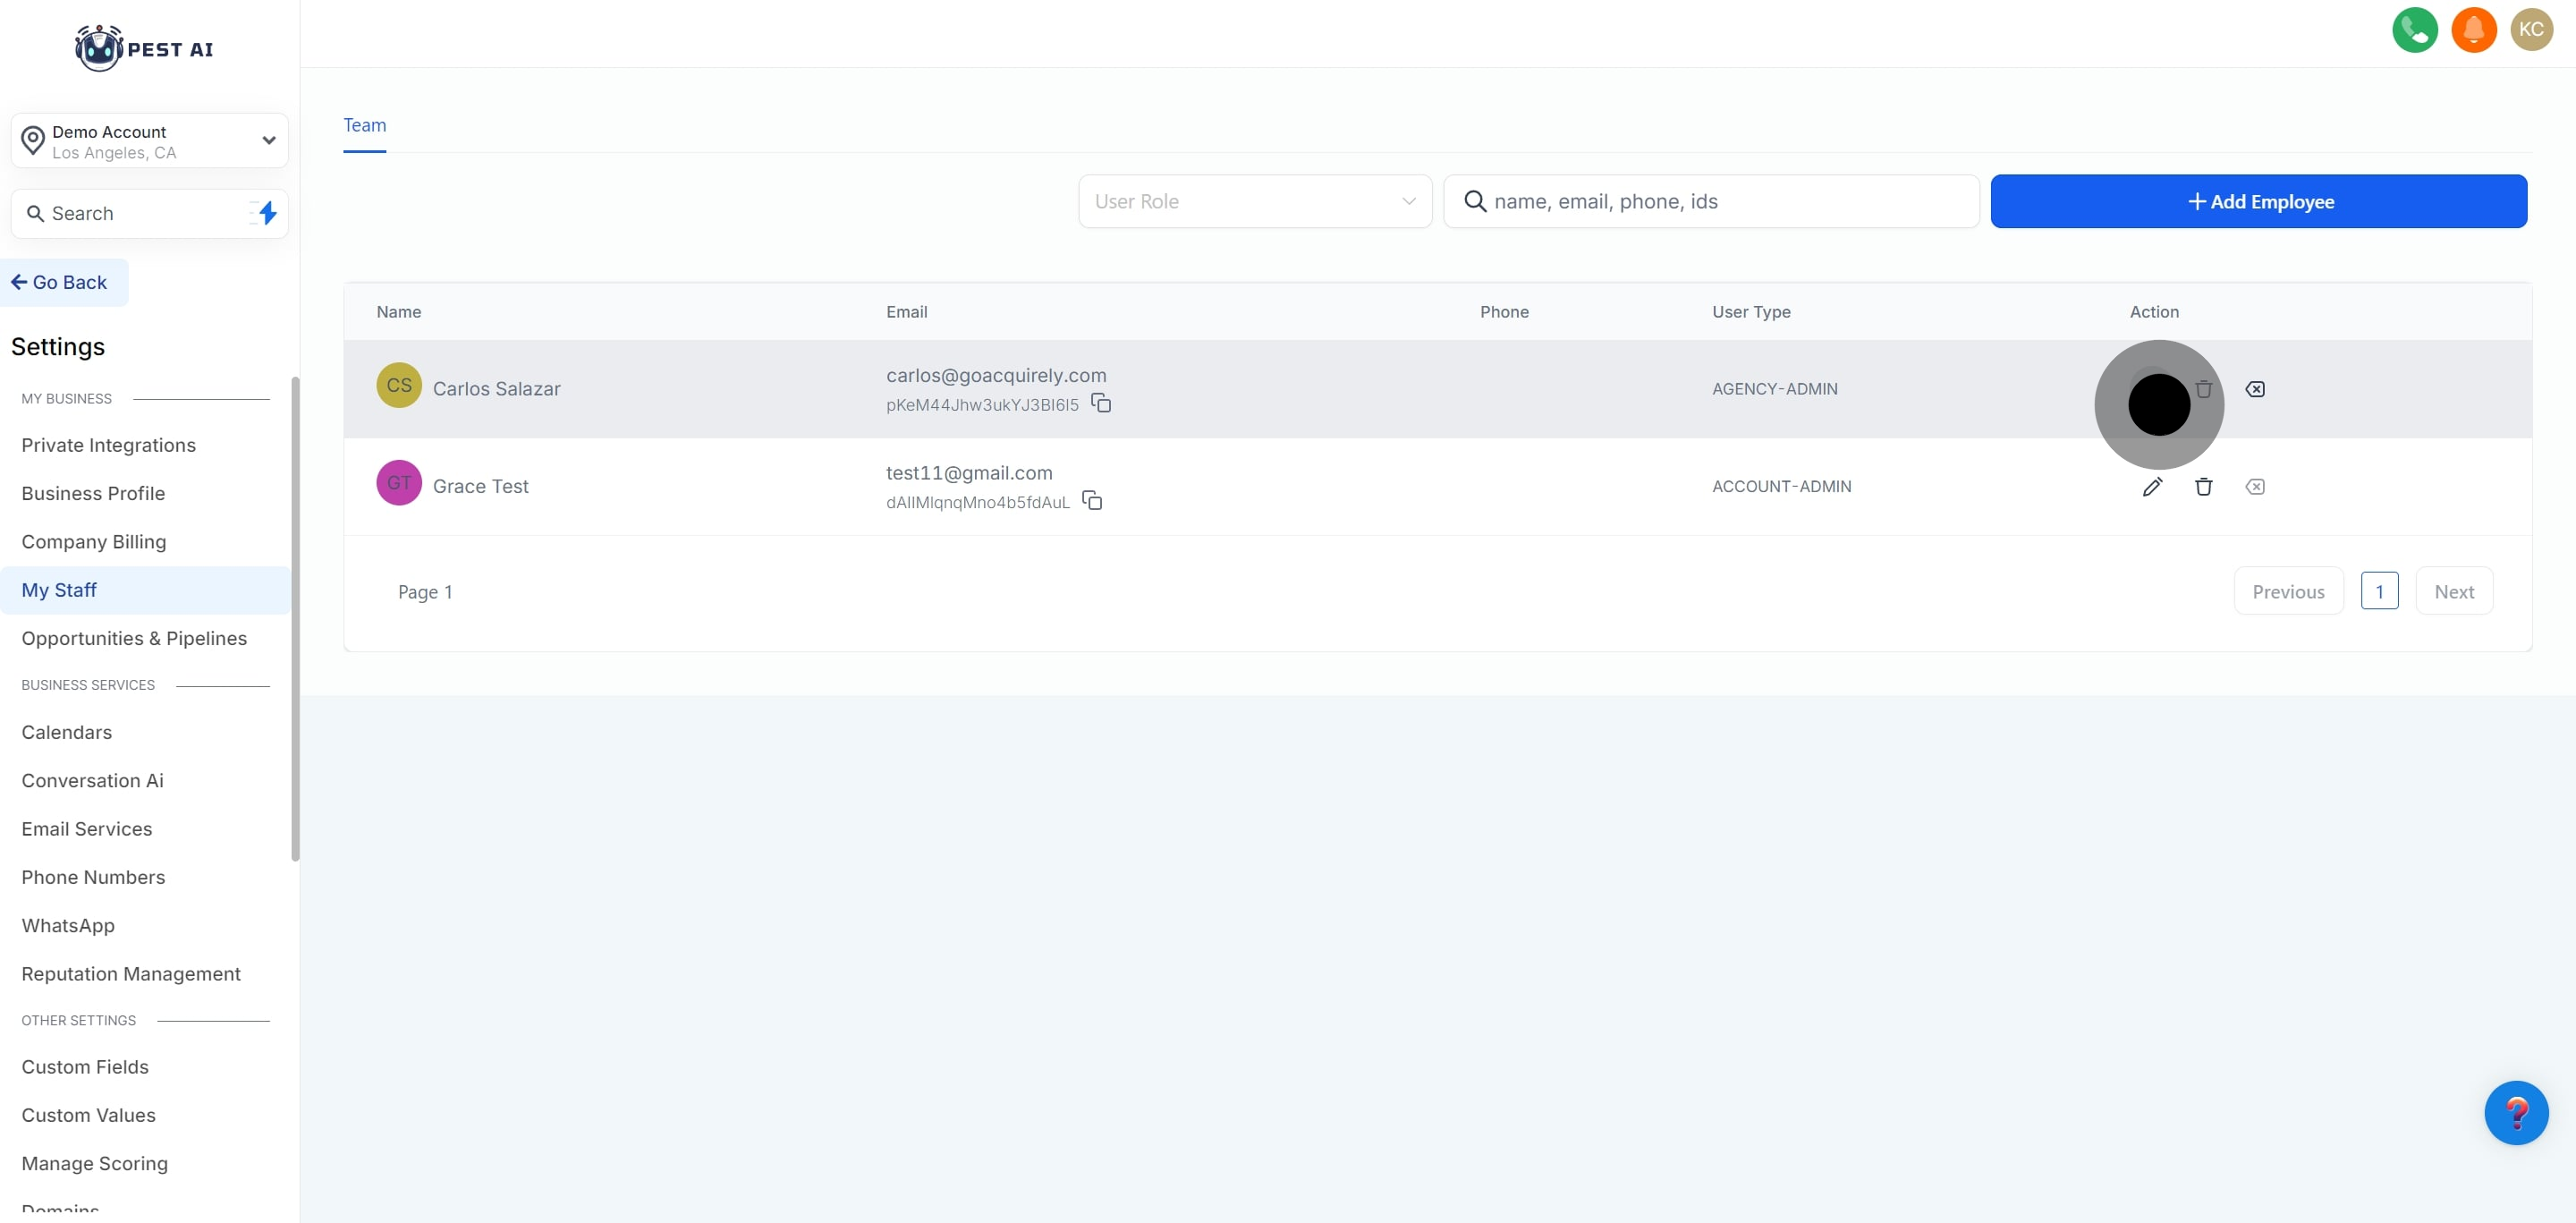Image resolution: width=2576 pixels, height=1223 pixels.
Task: Copy Carlos Salazar's user ID
Action: (x=1101, y=403)
